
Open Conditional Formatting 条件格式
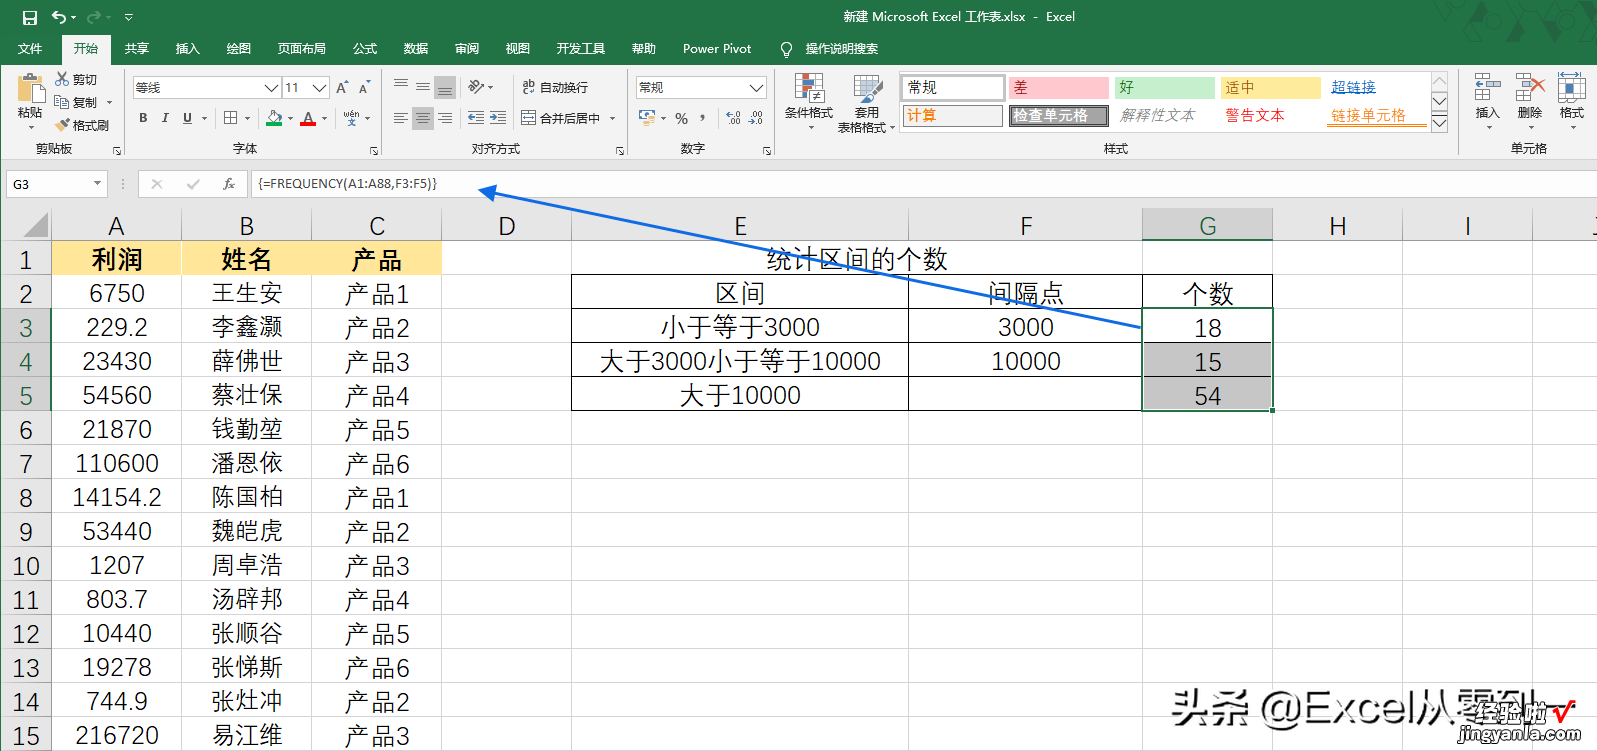[809, 102]
